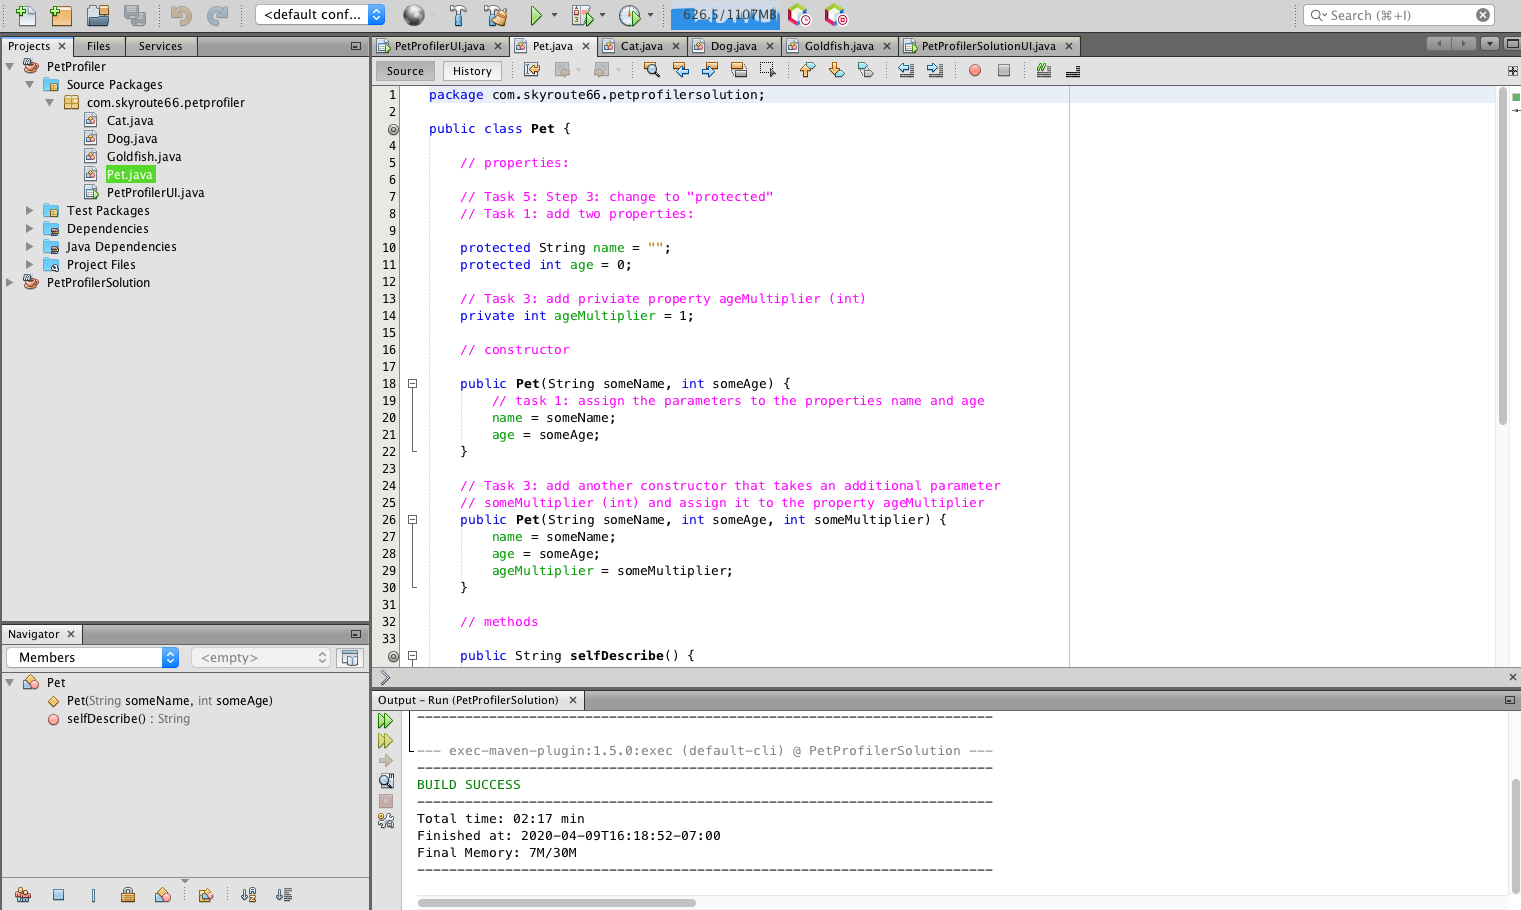This screenshot has width=1521, height=910.
Task: Open Output panel build settings wrench icon
Action: 386,821
